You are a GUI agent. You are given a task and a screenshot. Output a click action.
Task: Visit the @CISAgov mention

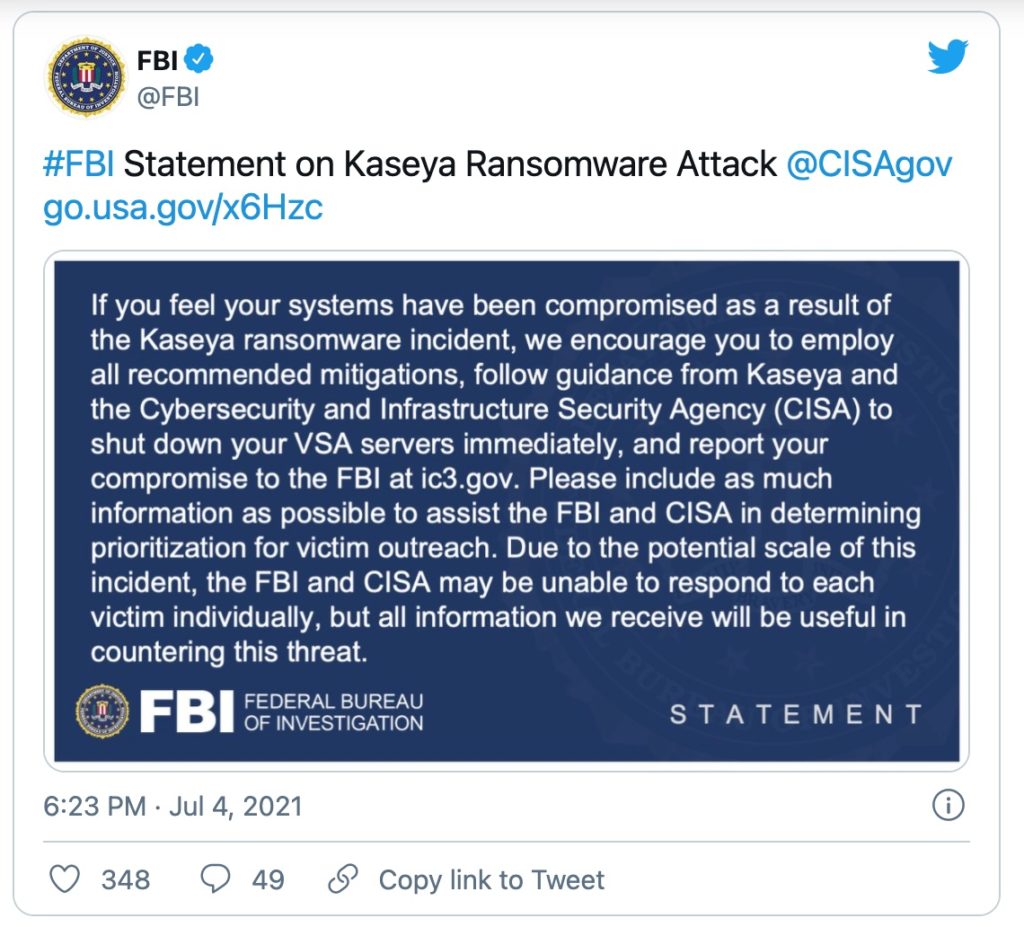click(869, 164)
